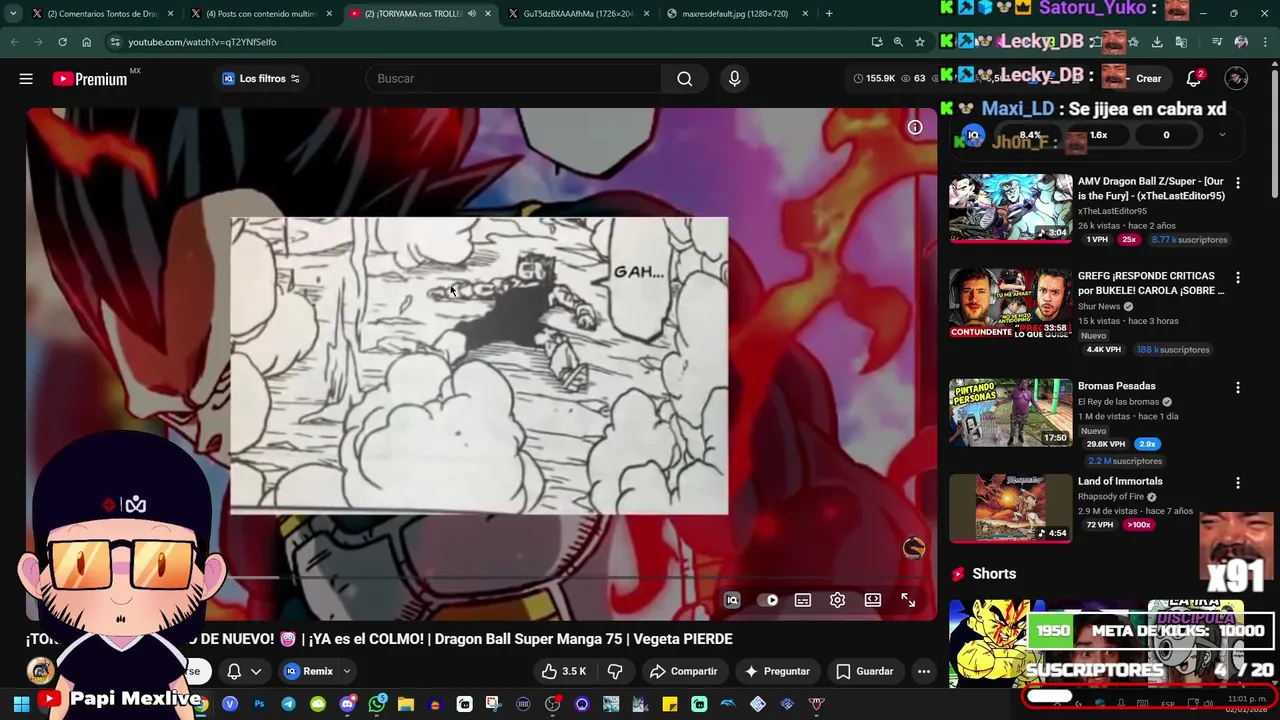1280x720 pixels.
Task: Reload the page
Action: click(62, 42)
